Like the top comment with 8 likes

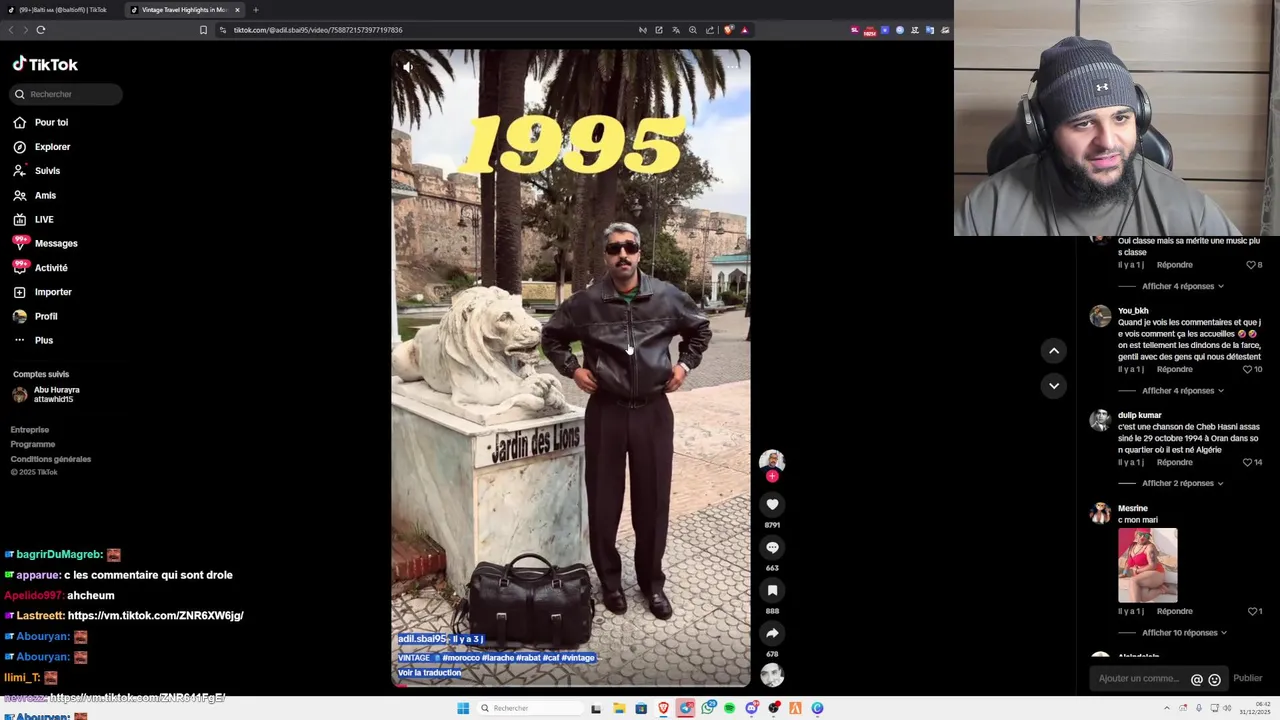tap(1250, 265)
